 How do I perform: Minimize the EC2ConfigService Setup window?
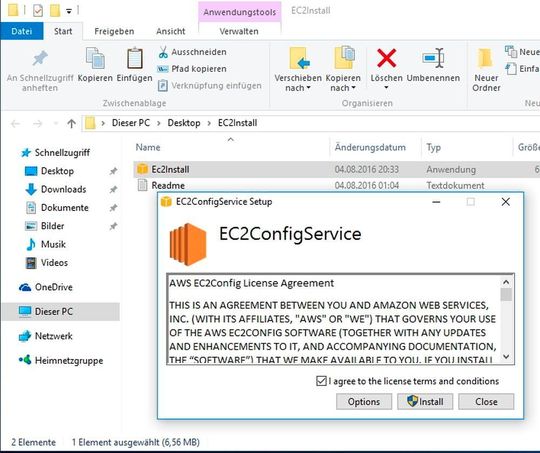pyautogui.click(x=436, y=202)
